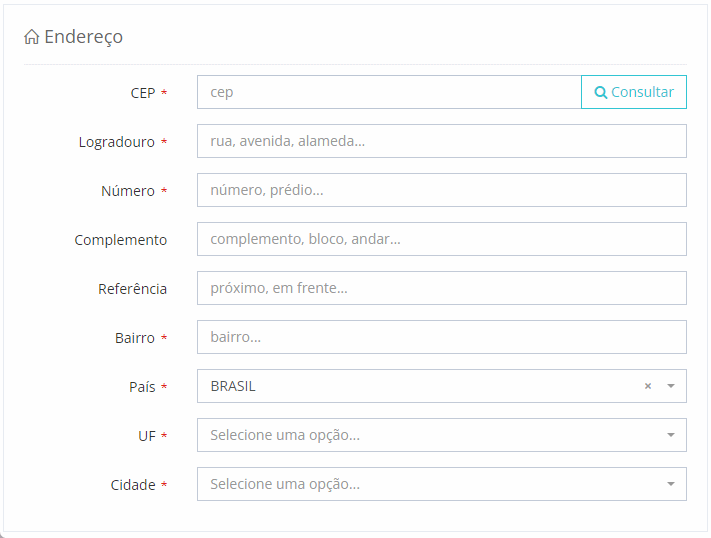The image size is (711, 538).
Task: Click the UF 'Selecione uma opção' placeholder
Action: (x=285, y=435)
